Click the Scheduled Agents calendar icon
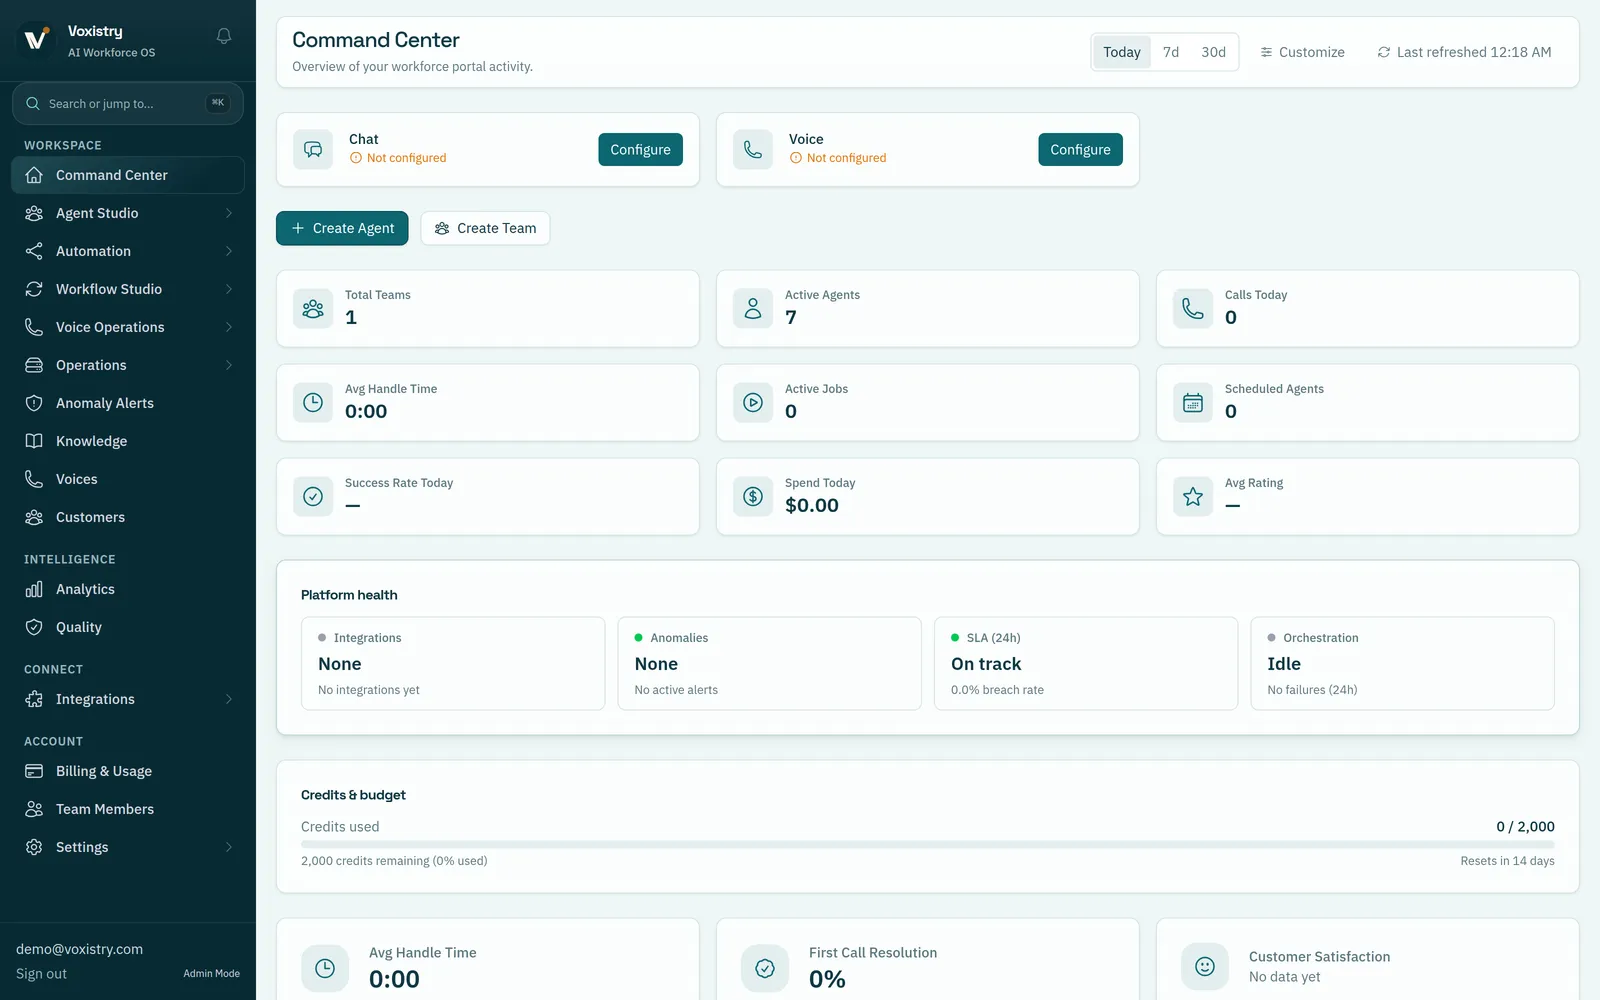 click(1193, 403)
